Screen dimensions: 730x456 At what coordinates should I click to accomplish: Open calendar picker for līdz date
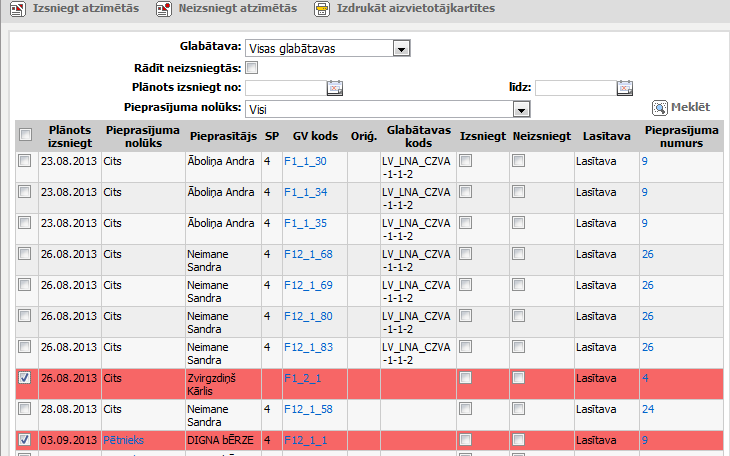(x=625, y=88)
